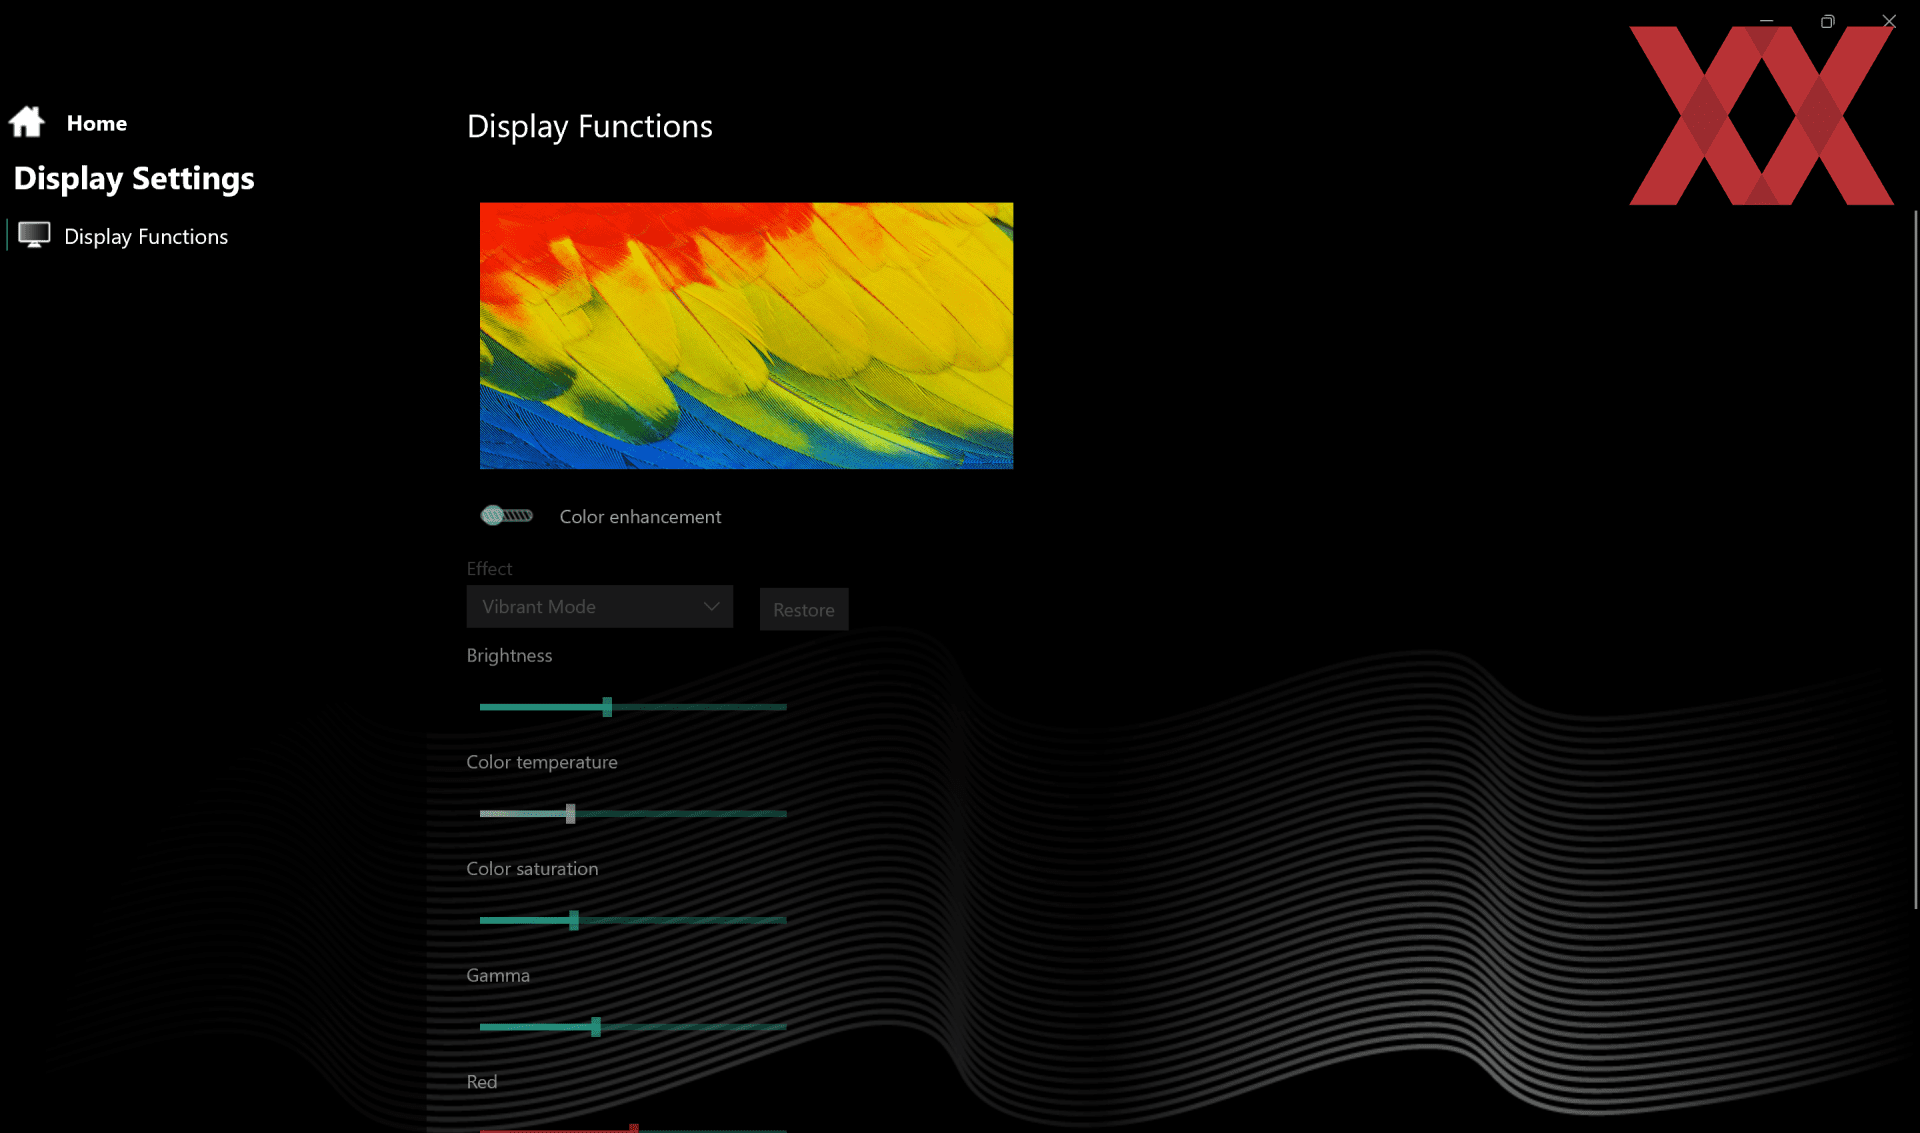Click the Gamma label
Viewport: 1920px width, 1133px height.
tap(498, 975)
